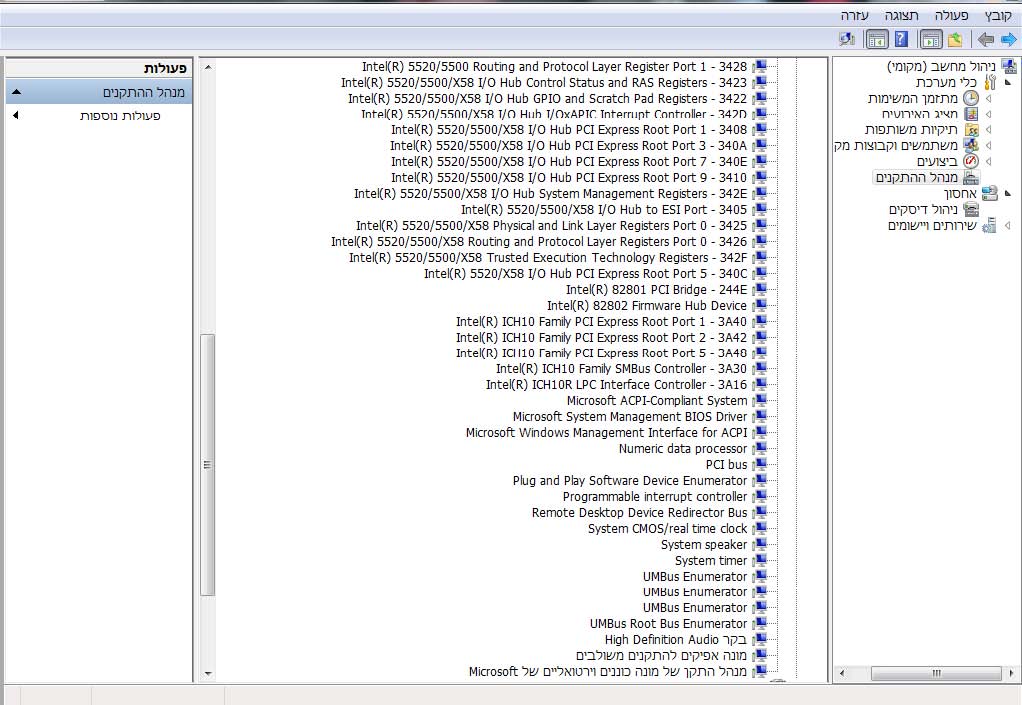Image resolution: width=1022 pixels, height=705 pixels.
Task: Collapse מנהל ההתקנים section in actions pane
Action: [x=17, y=92]
